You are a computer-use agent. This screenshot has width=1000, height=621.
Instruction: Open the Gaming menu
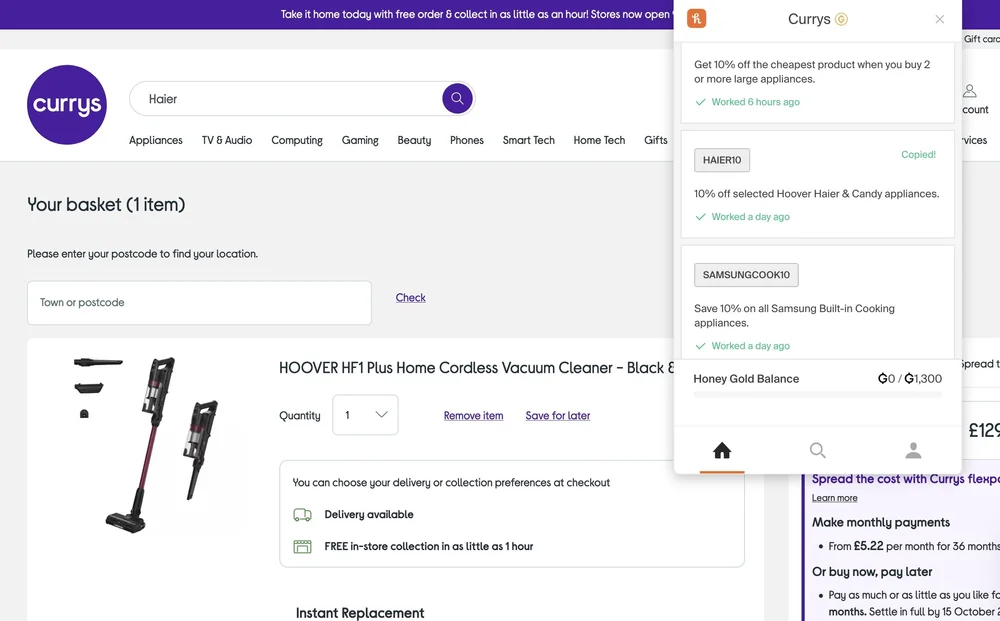(360, 140)
